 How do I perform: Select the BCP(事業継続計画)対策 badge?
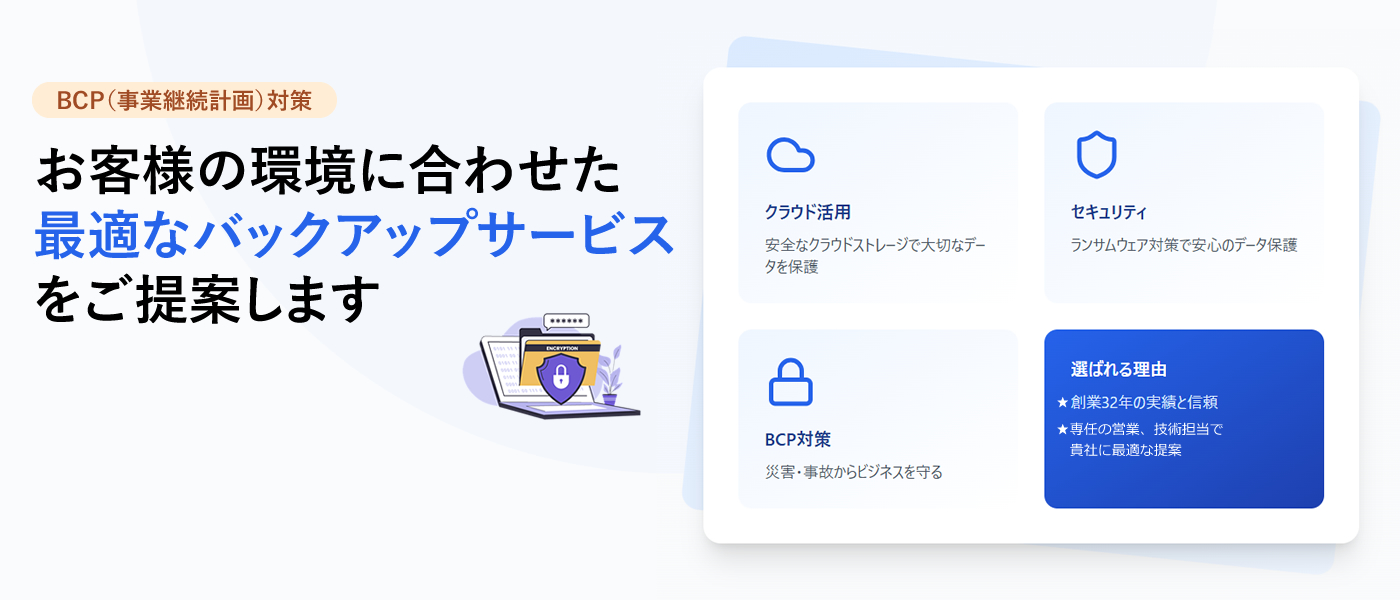pyautogui.click(x=184, y=100)
